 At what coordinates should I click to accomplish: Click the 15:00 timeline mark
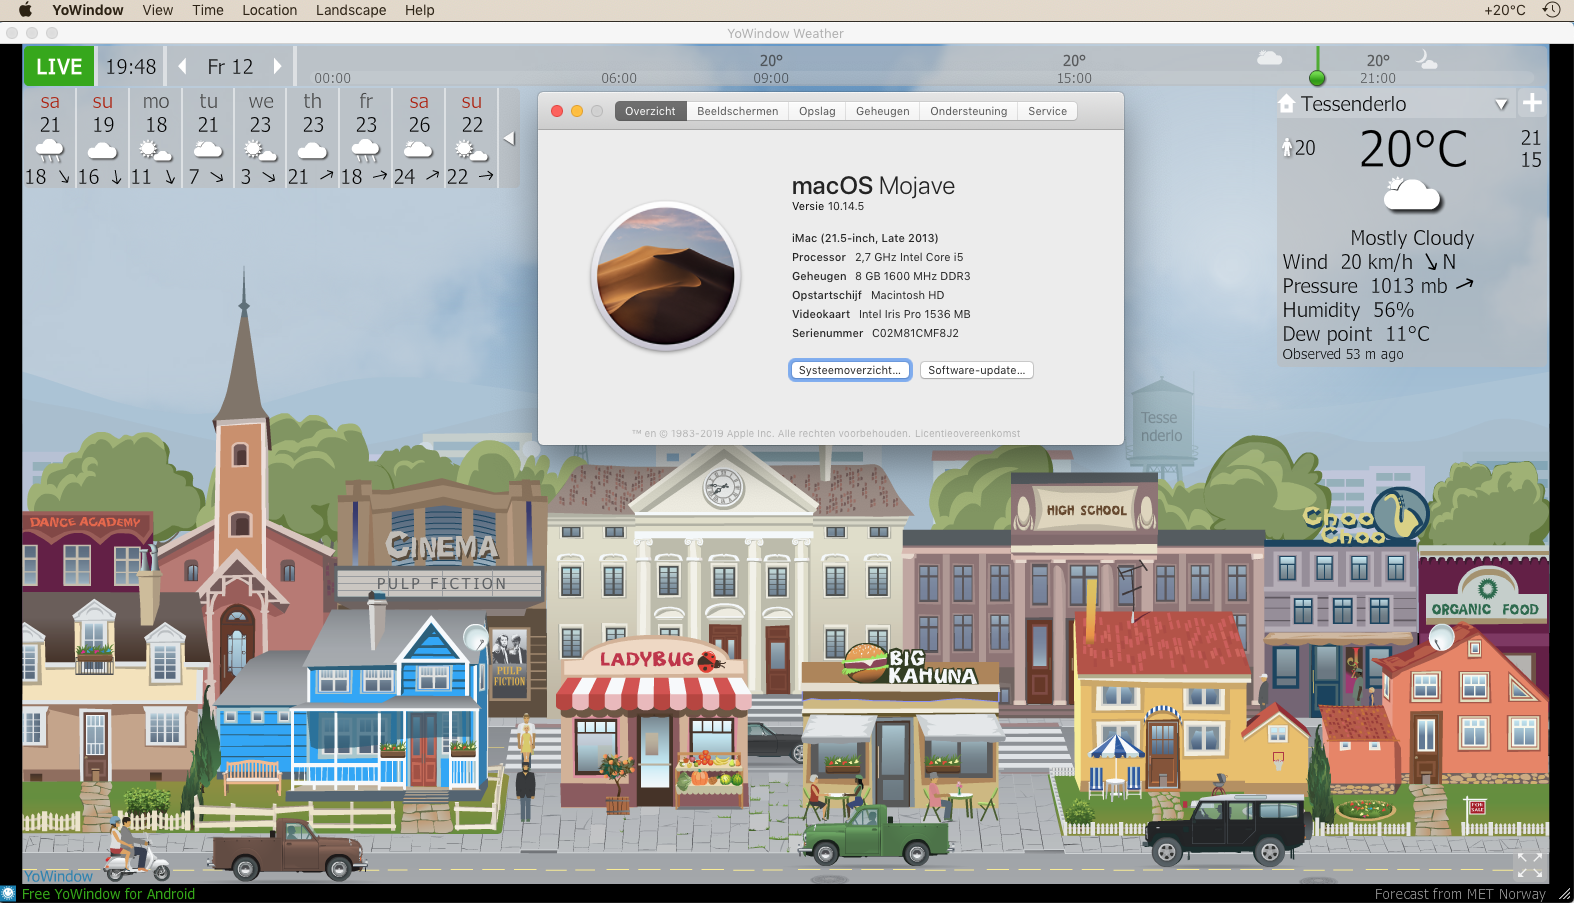[1075, 78]
